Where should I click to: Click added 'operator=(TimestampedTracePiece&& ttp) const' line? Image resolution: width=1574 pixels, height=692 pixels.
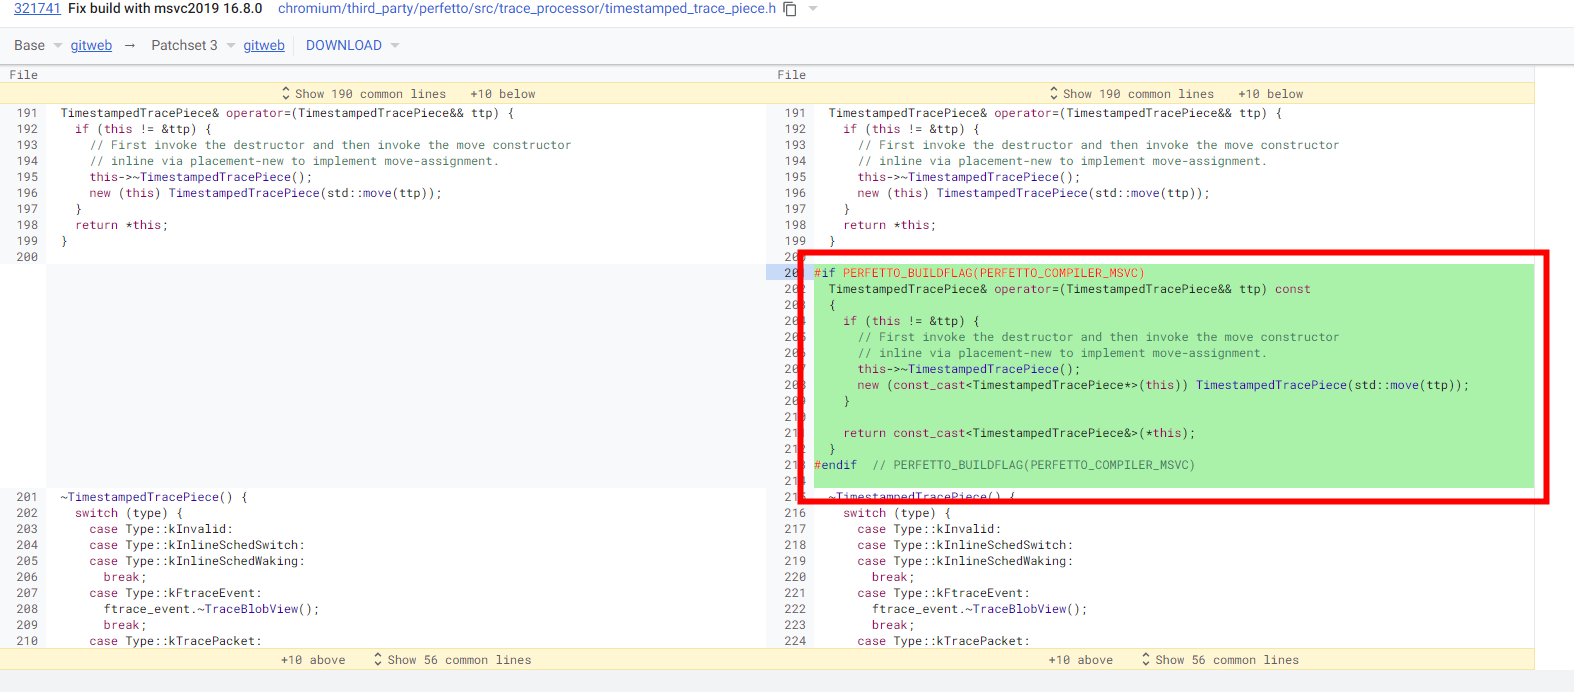pyautogui.click(x=1069, y=289)
